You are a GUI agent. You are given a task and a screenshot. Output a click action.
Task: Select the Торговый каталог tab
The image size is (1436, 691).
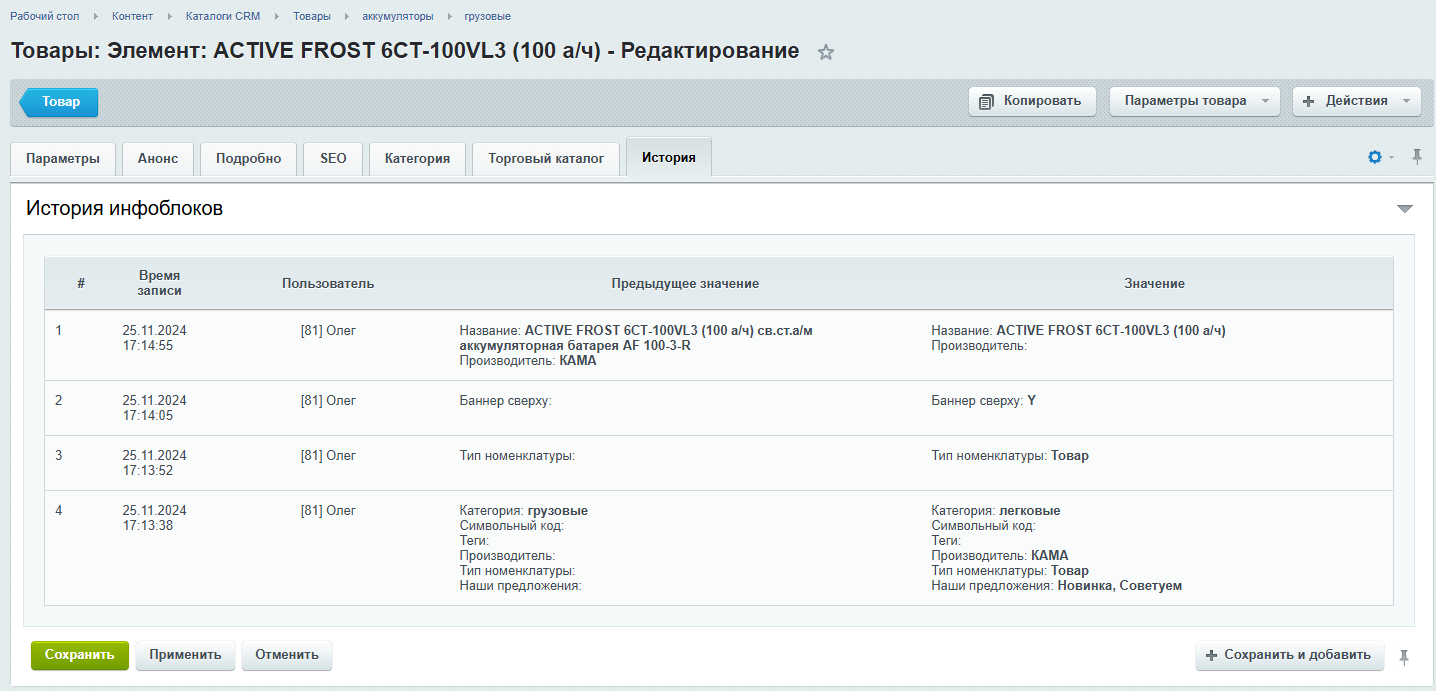546,158
